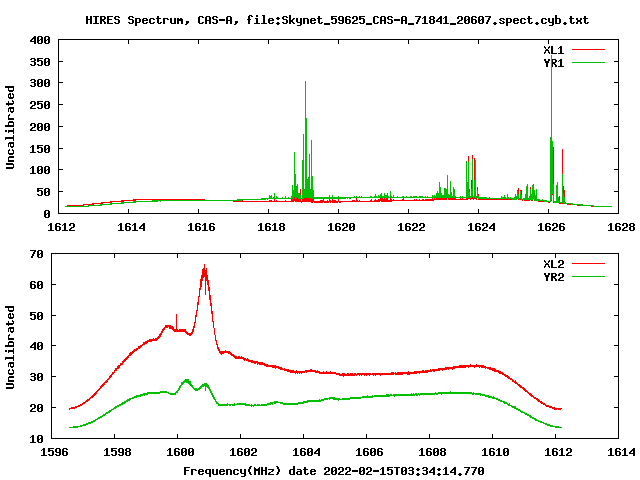Click the 30 y-axis tick label
Screen dimensions: 640x480
coord(37,377)
